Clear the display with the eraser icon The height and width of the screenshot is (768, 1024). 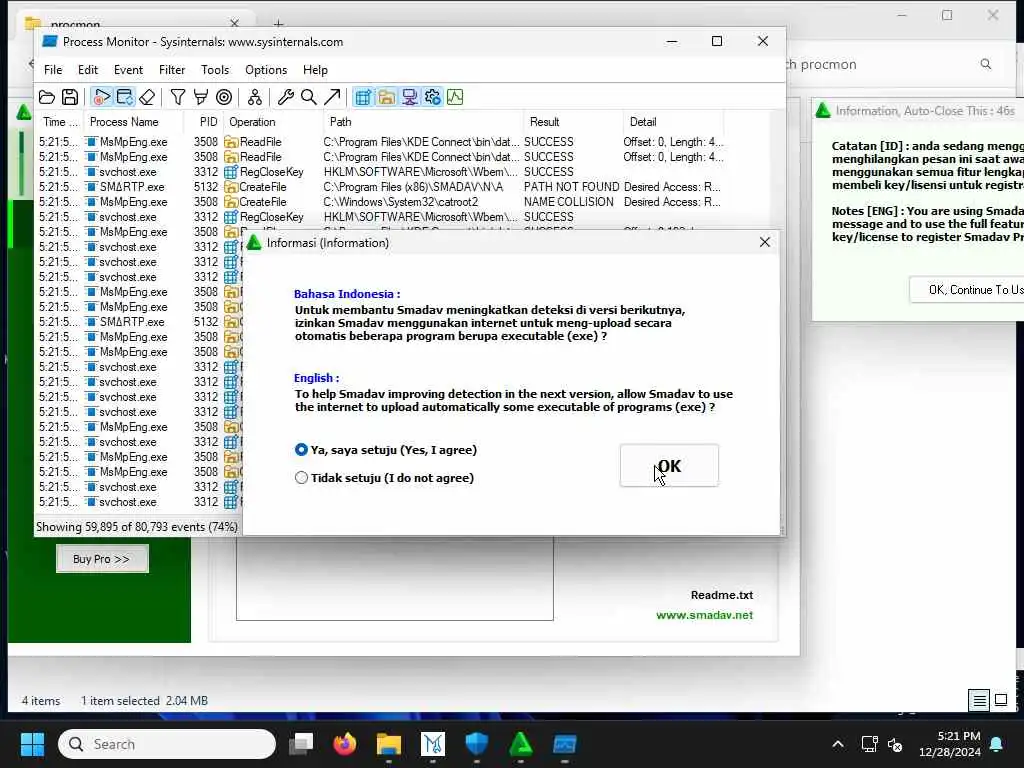(147, 97)
